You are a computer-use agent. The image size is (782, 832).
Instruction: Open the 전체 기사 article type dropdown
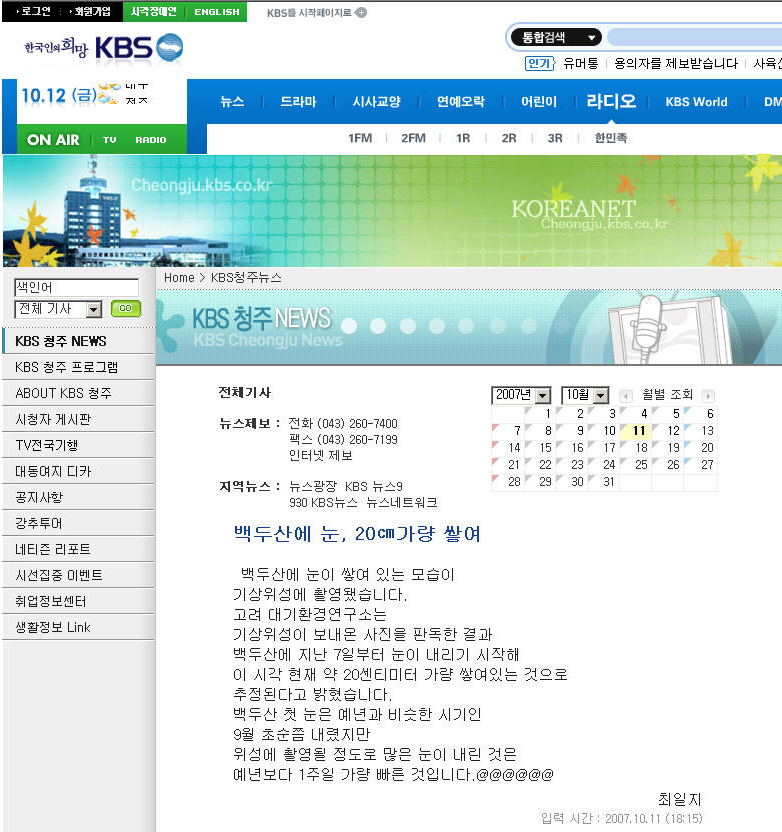[58, 309]
